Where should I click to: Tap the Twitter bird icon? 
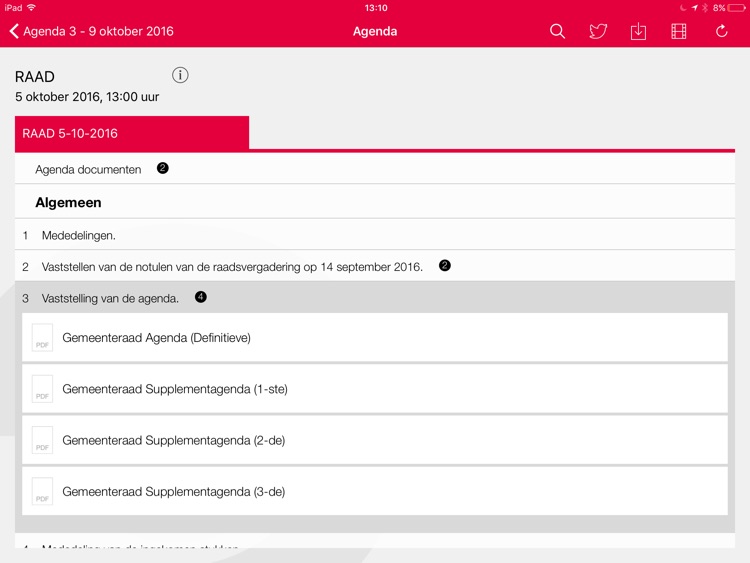pyautogui.click(x=598, y=31)
